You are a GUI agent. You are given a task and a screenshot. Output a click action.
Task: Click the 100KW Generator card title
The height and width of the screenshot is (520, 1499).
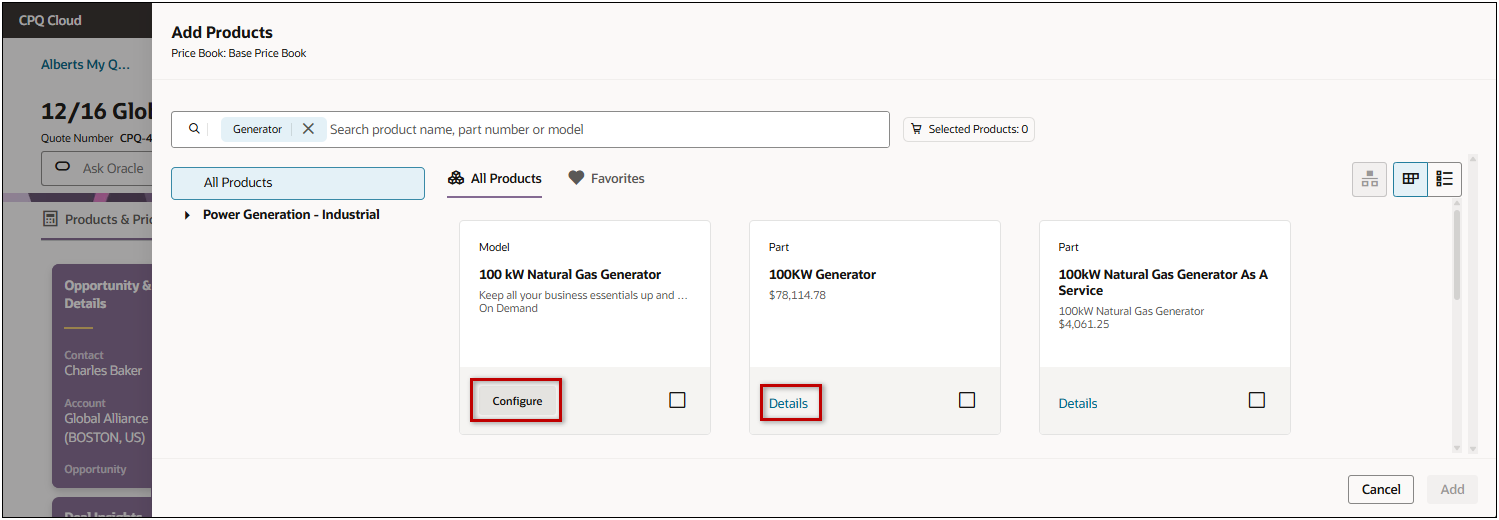click(x=822, y=274)
